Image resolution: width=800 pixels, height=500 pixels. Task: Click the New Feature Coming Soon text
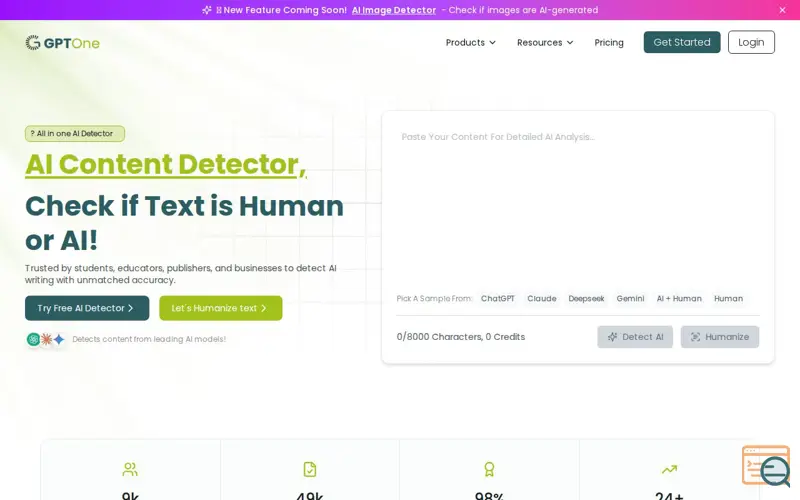(x=285, y=10)
